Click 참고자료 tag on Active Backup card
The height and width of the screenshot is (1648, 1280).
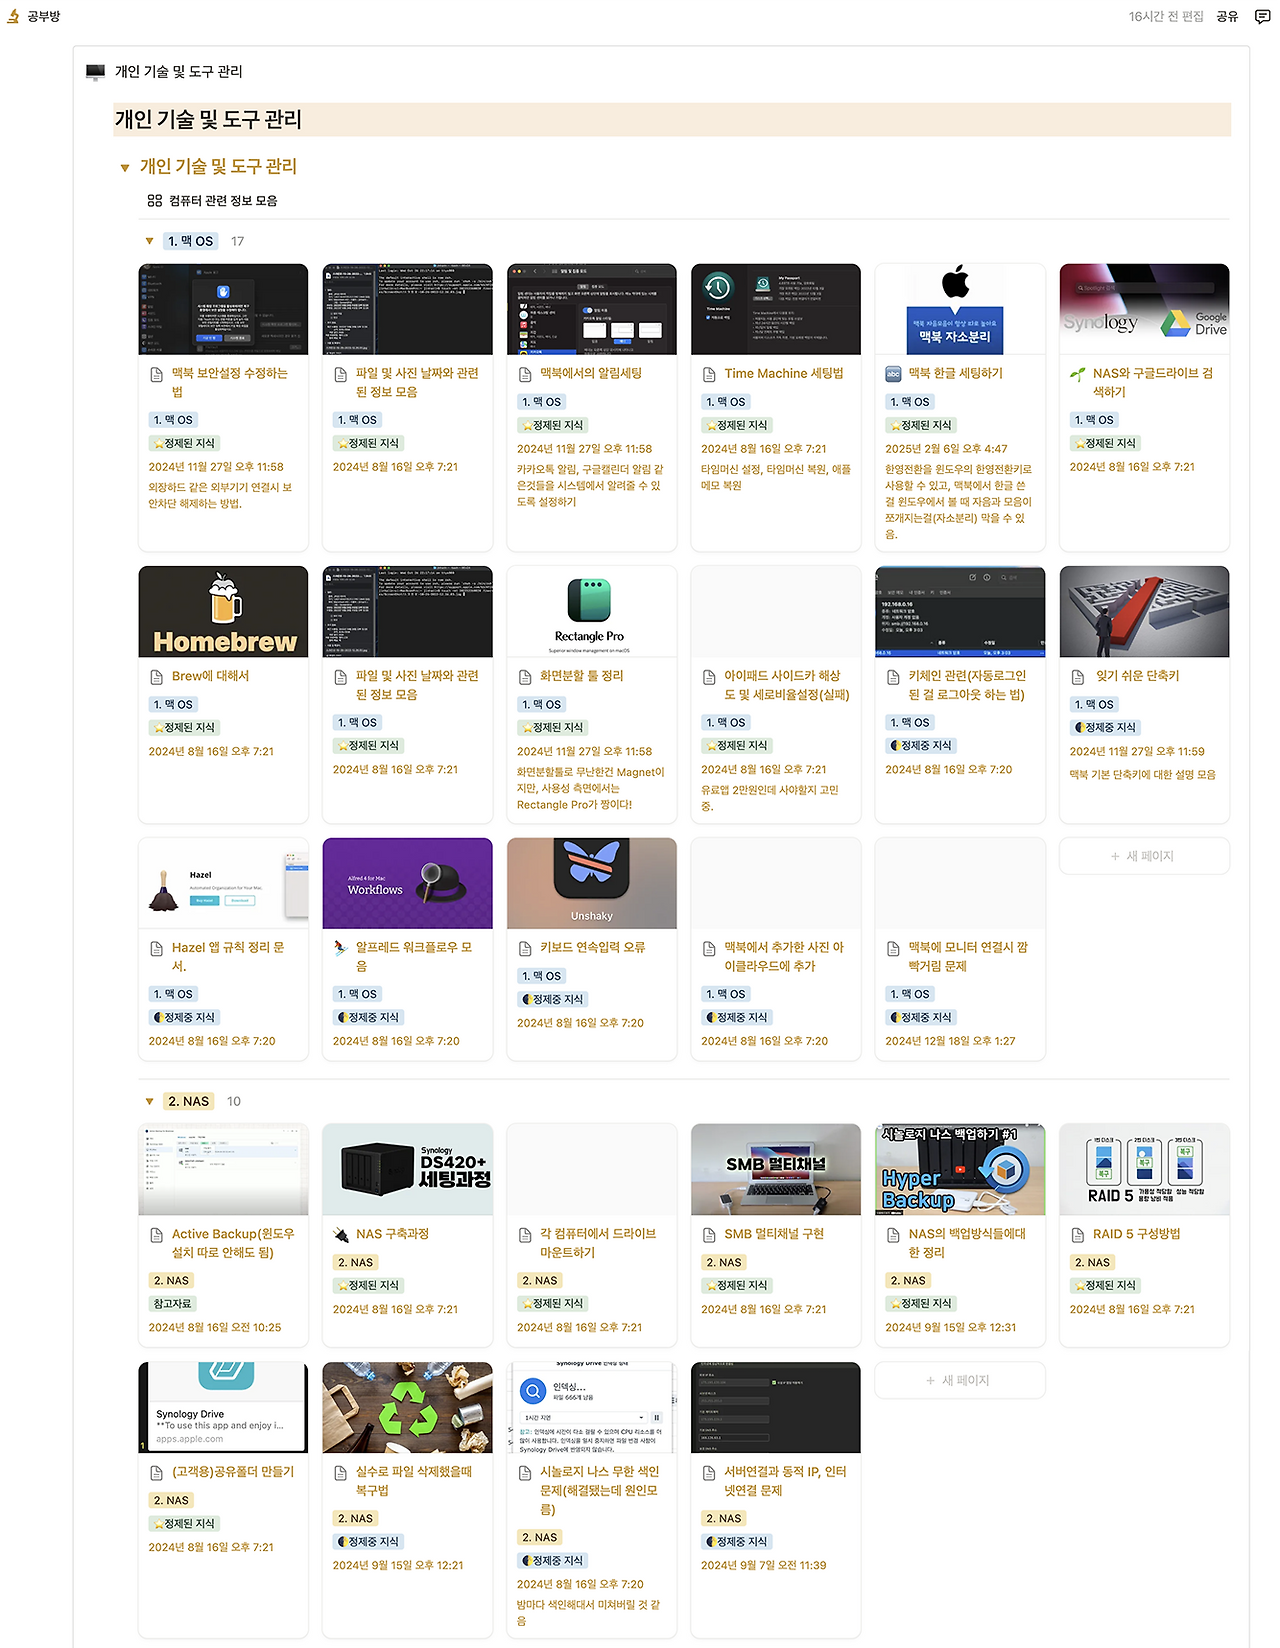[x=173, y=1304]
